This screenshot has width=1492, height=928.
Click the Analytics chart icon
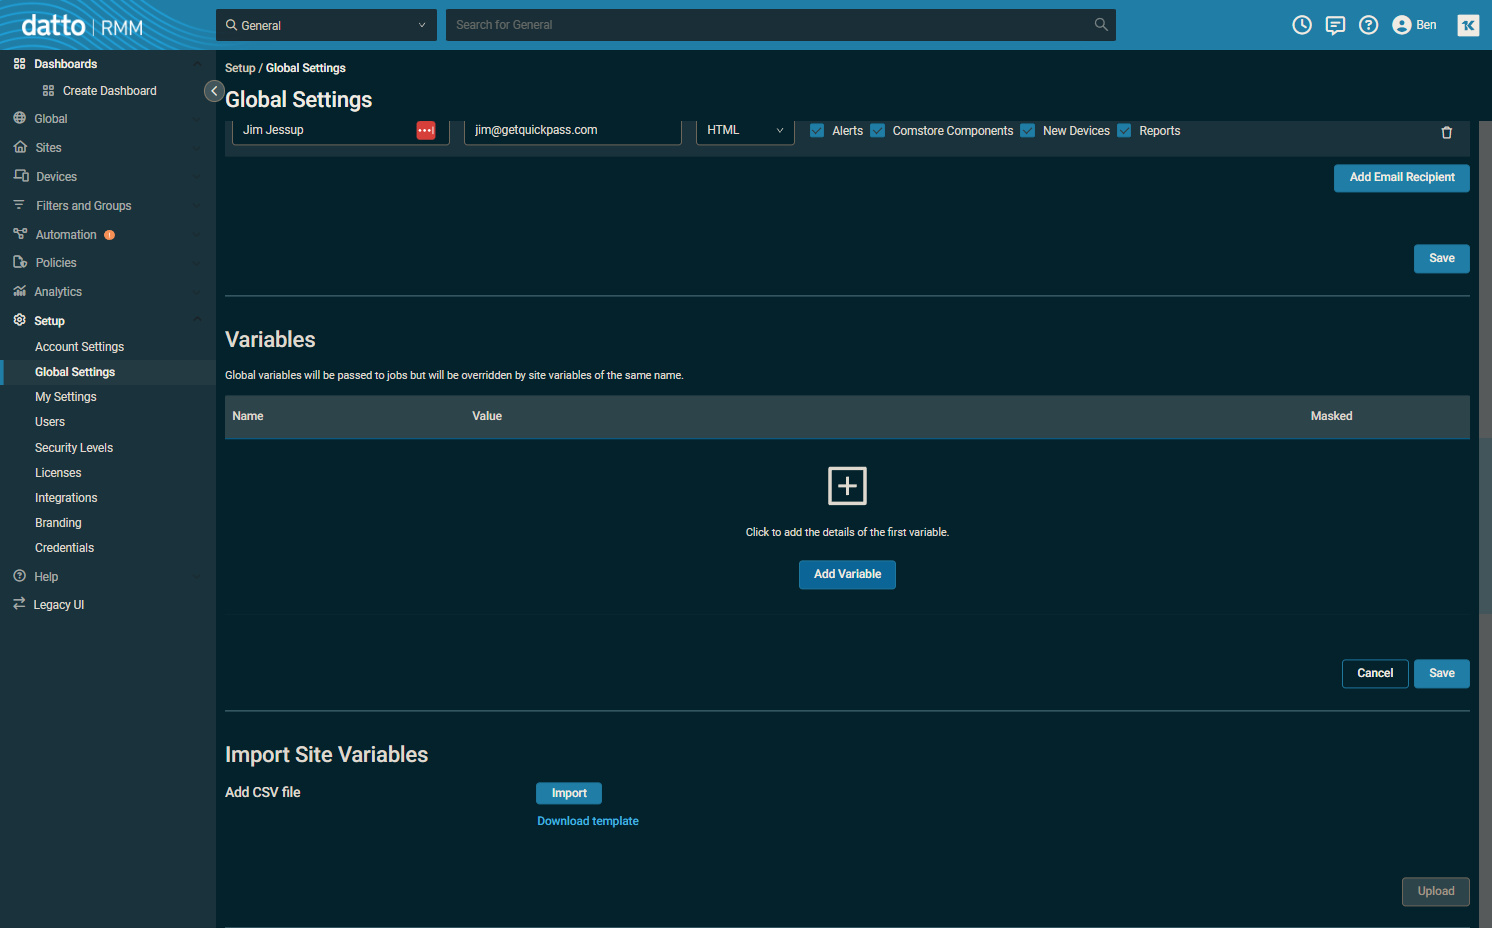pos(20,291)
